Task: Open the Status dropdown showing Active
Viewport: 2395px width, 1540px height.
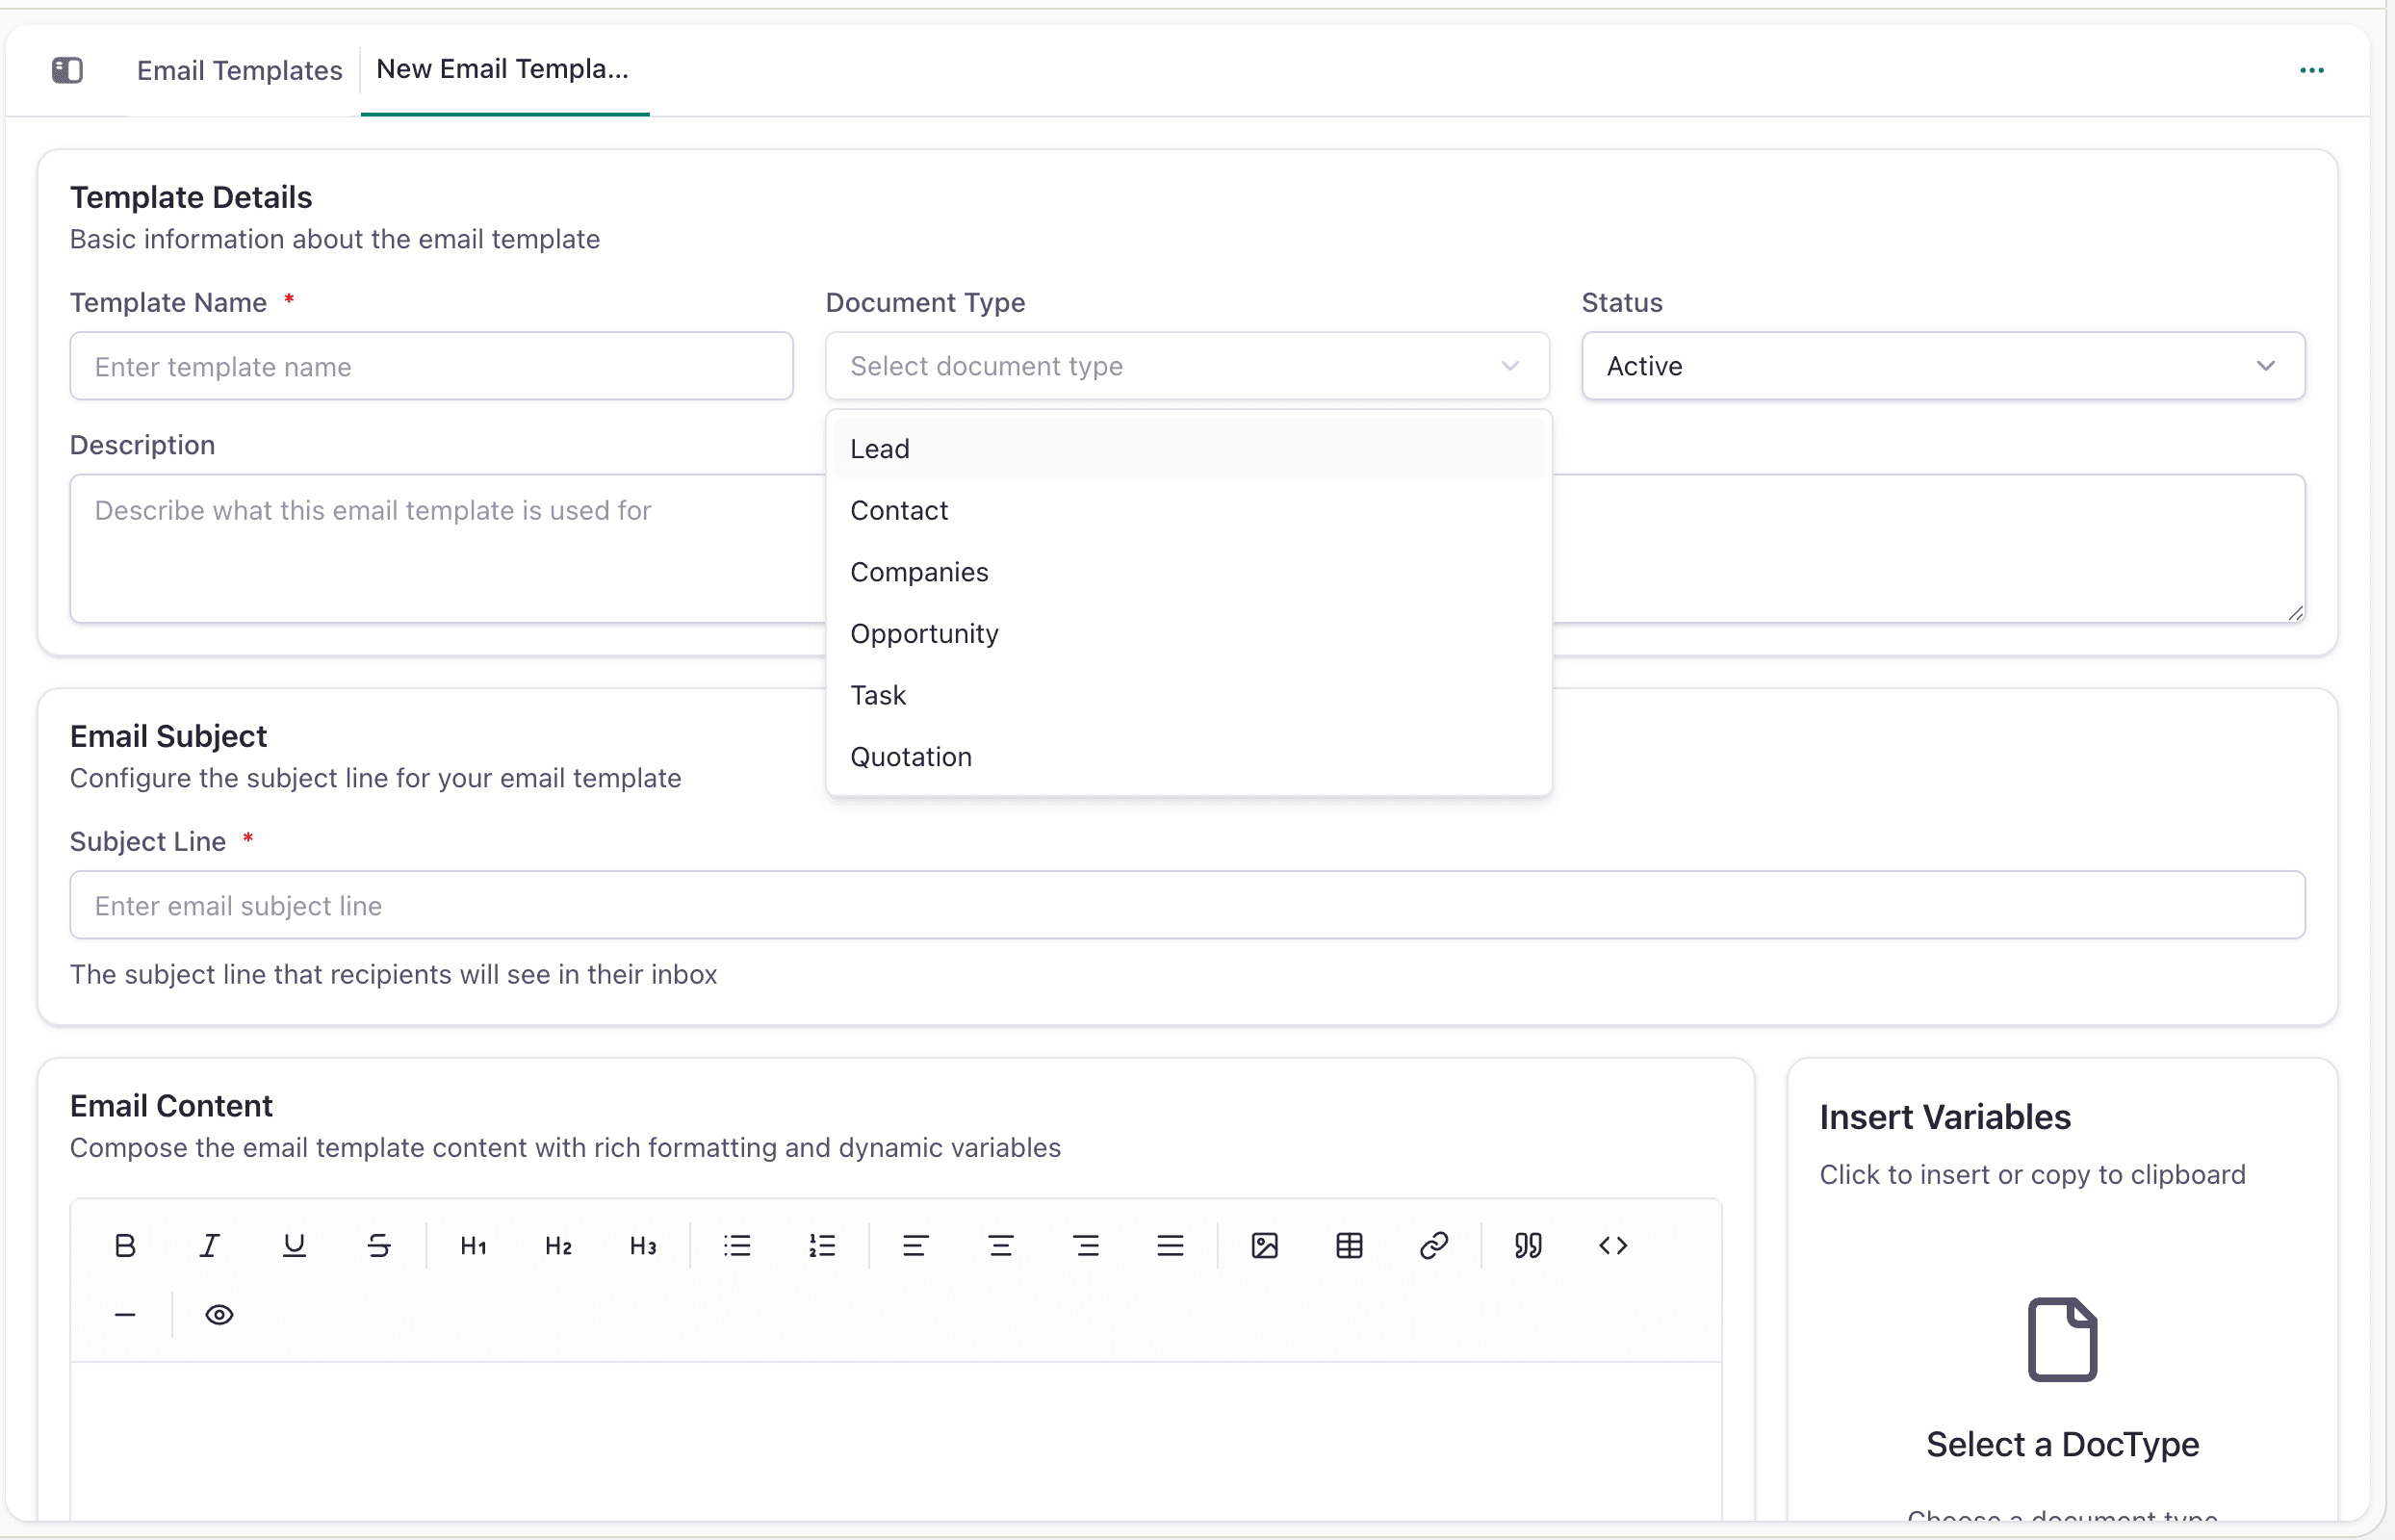Action: (1943, 366)
